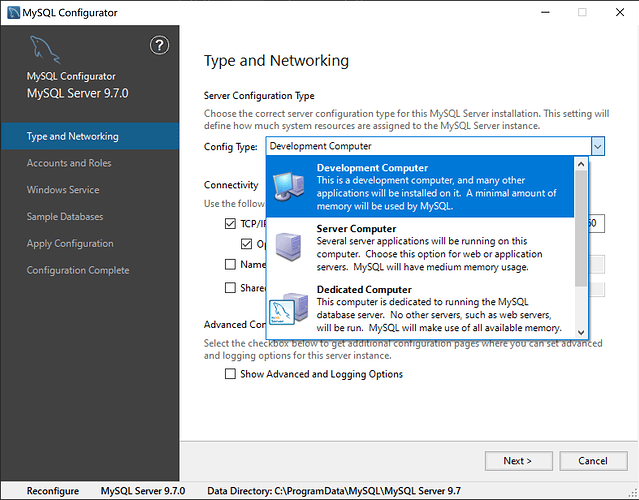Click the MySQL dolphin logo in sidebar
Image resolution: width=639 pixels, height=500 pixels.
[x=45, y=50]
